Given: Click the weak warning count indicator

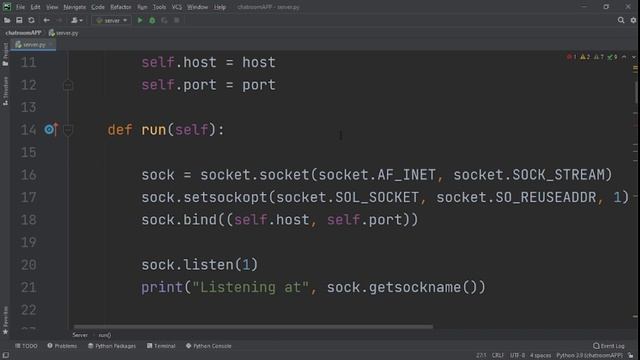Looking at the screenshot, I should pyautogui.click(x=599, y=57).
